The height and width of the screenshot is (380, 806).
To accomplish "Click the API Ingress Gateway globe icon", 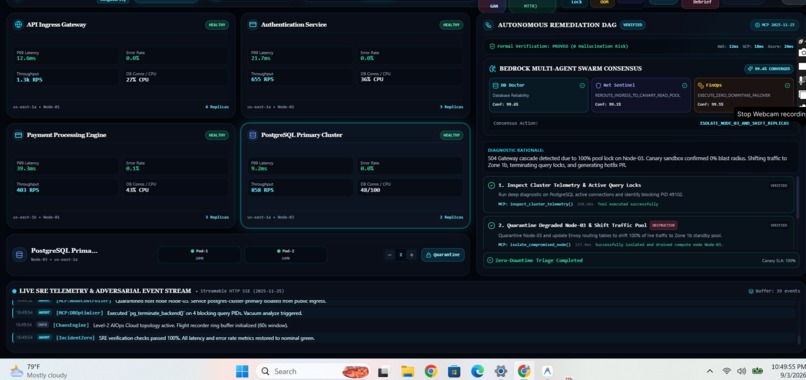I will [x=19, y=25].
